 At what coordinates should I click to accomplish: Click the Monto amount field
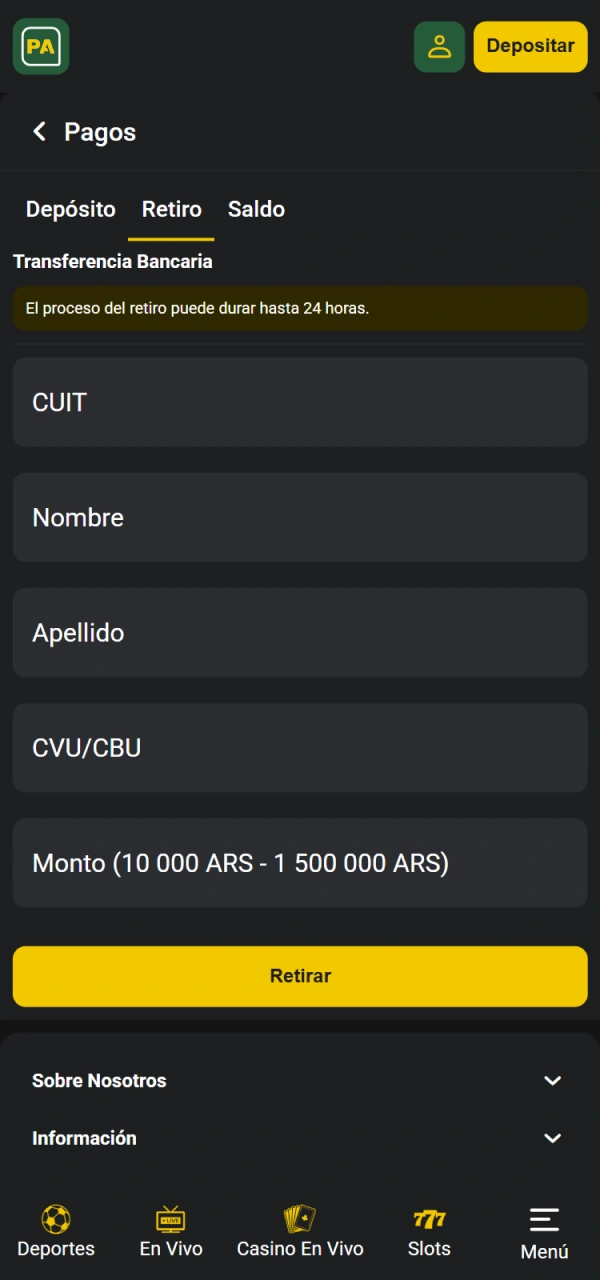click(300, 862)
